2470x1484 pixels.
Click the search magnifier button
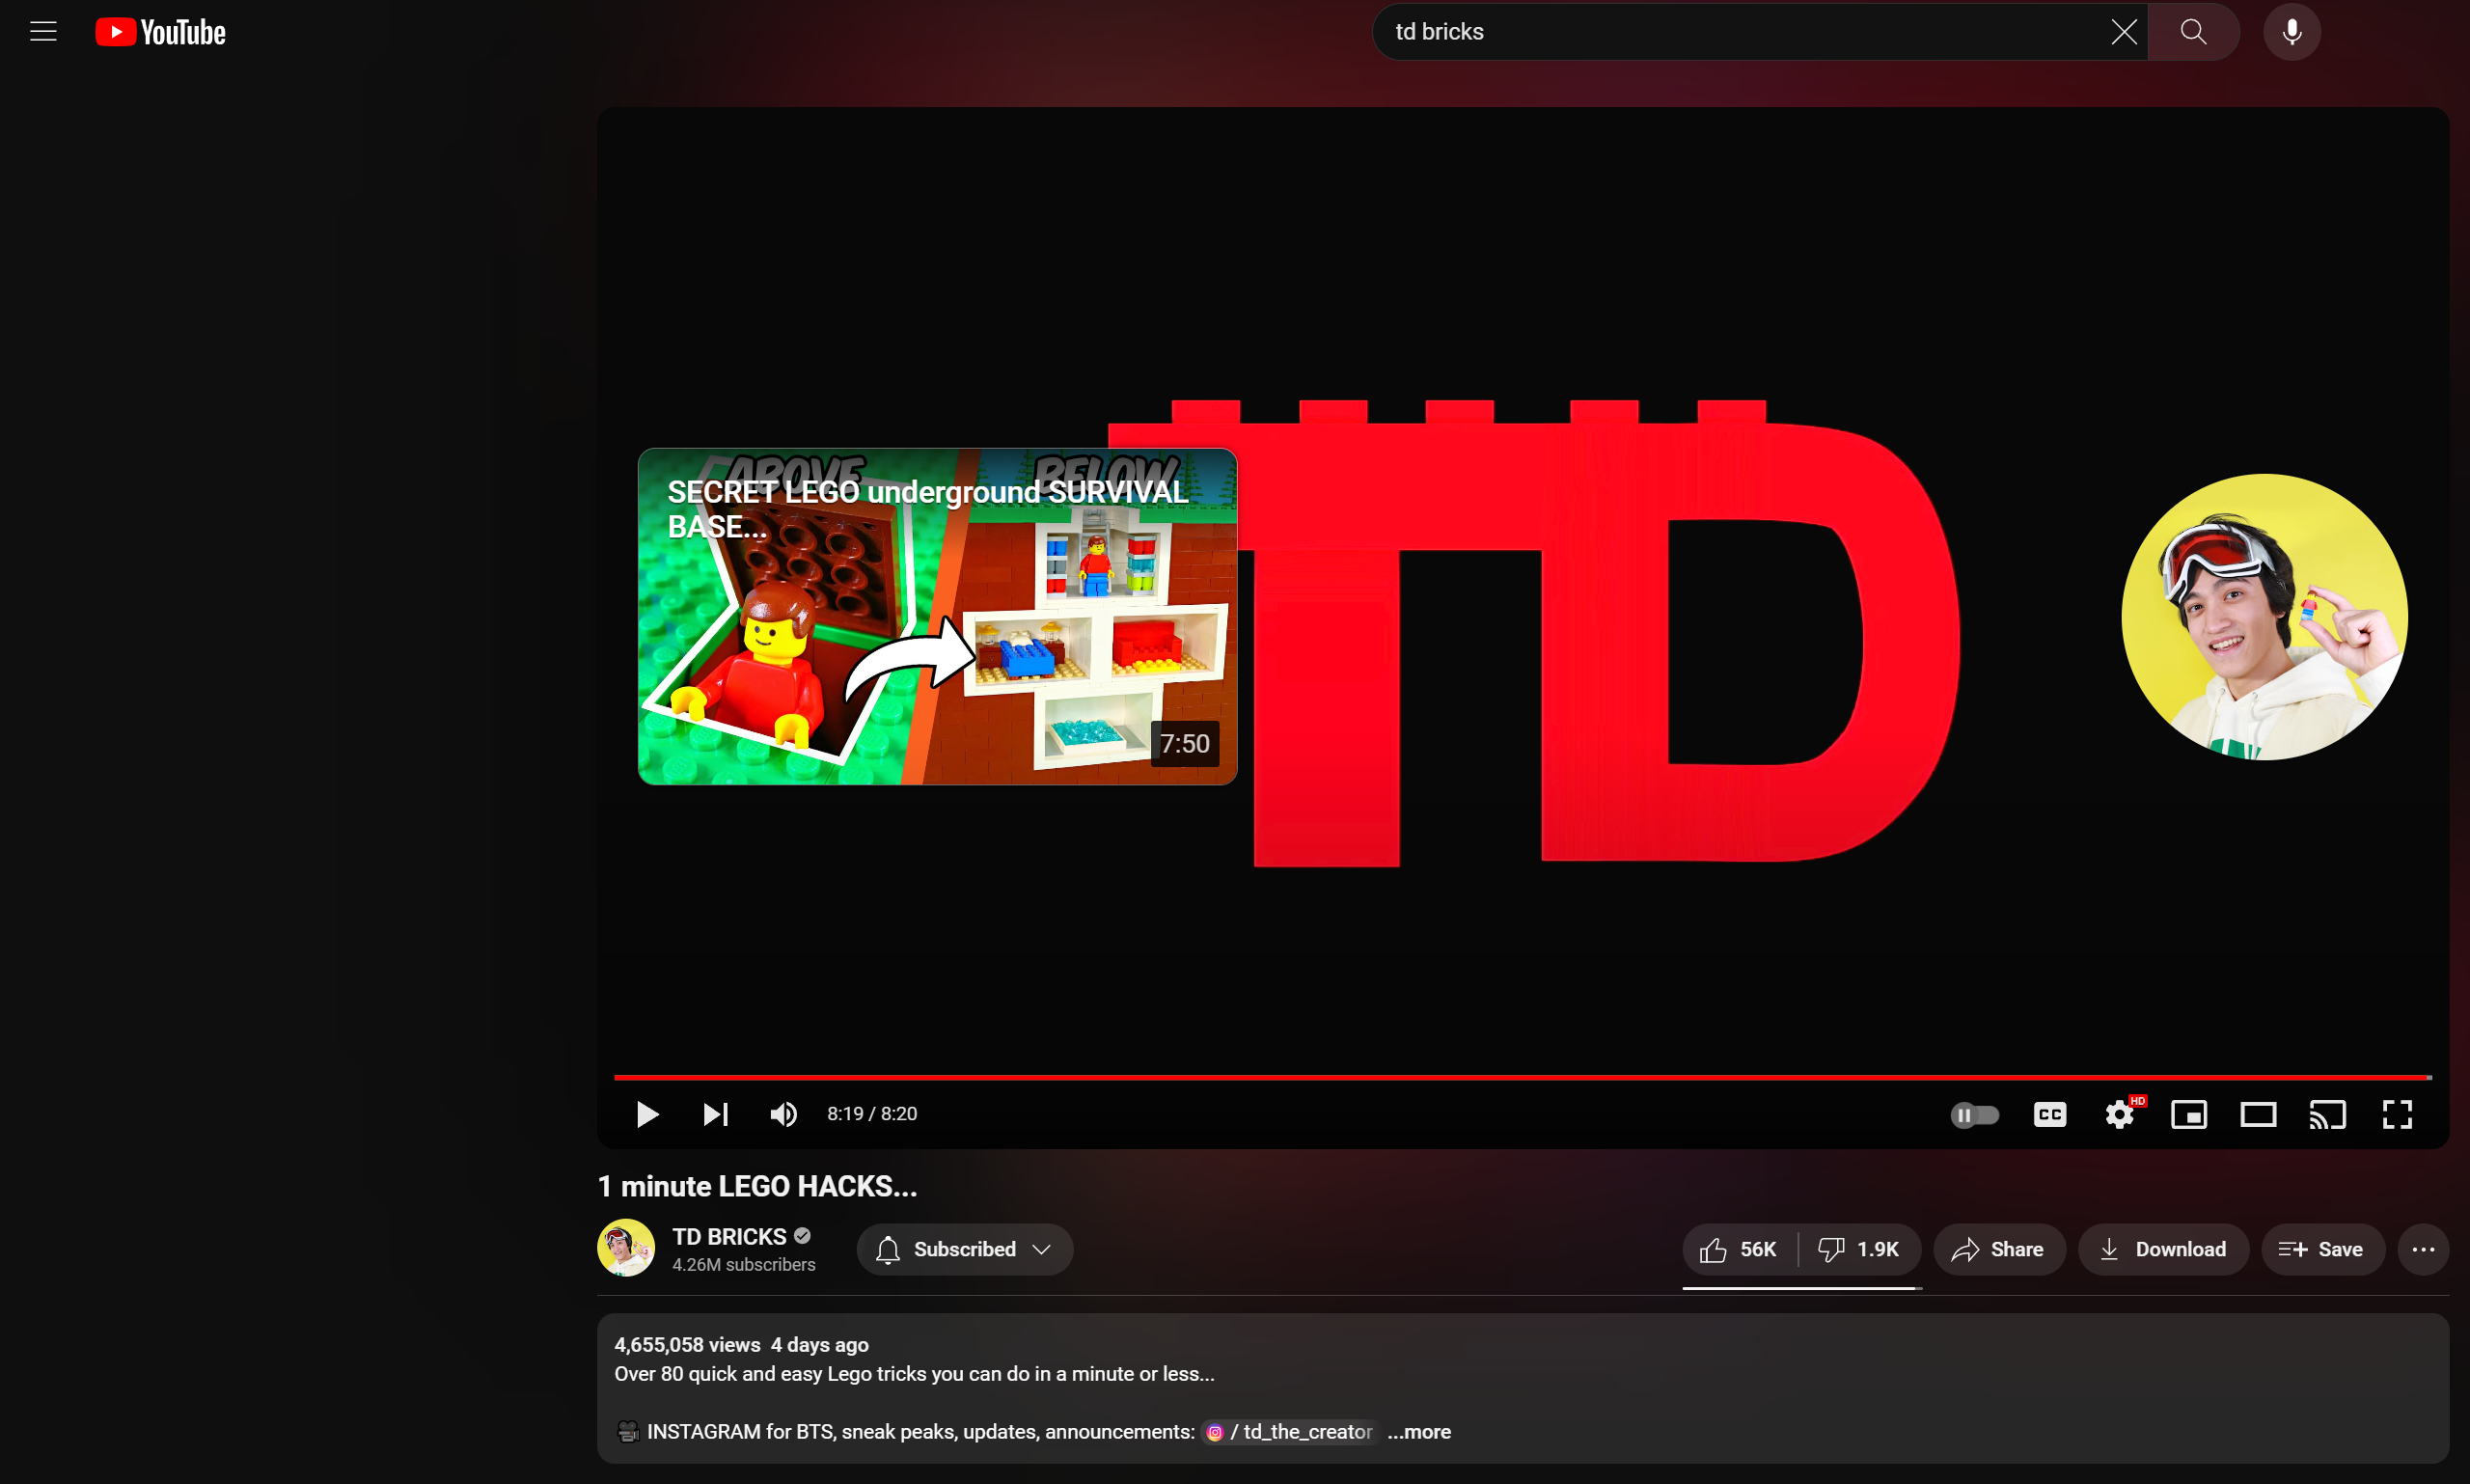pos(2193,32)
